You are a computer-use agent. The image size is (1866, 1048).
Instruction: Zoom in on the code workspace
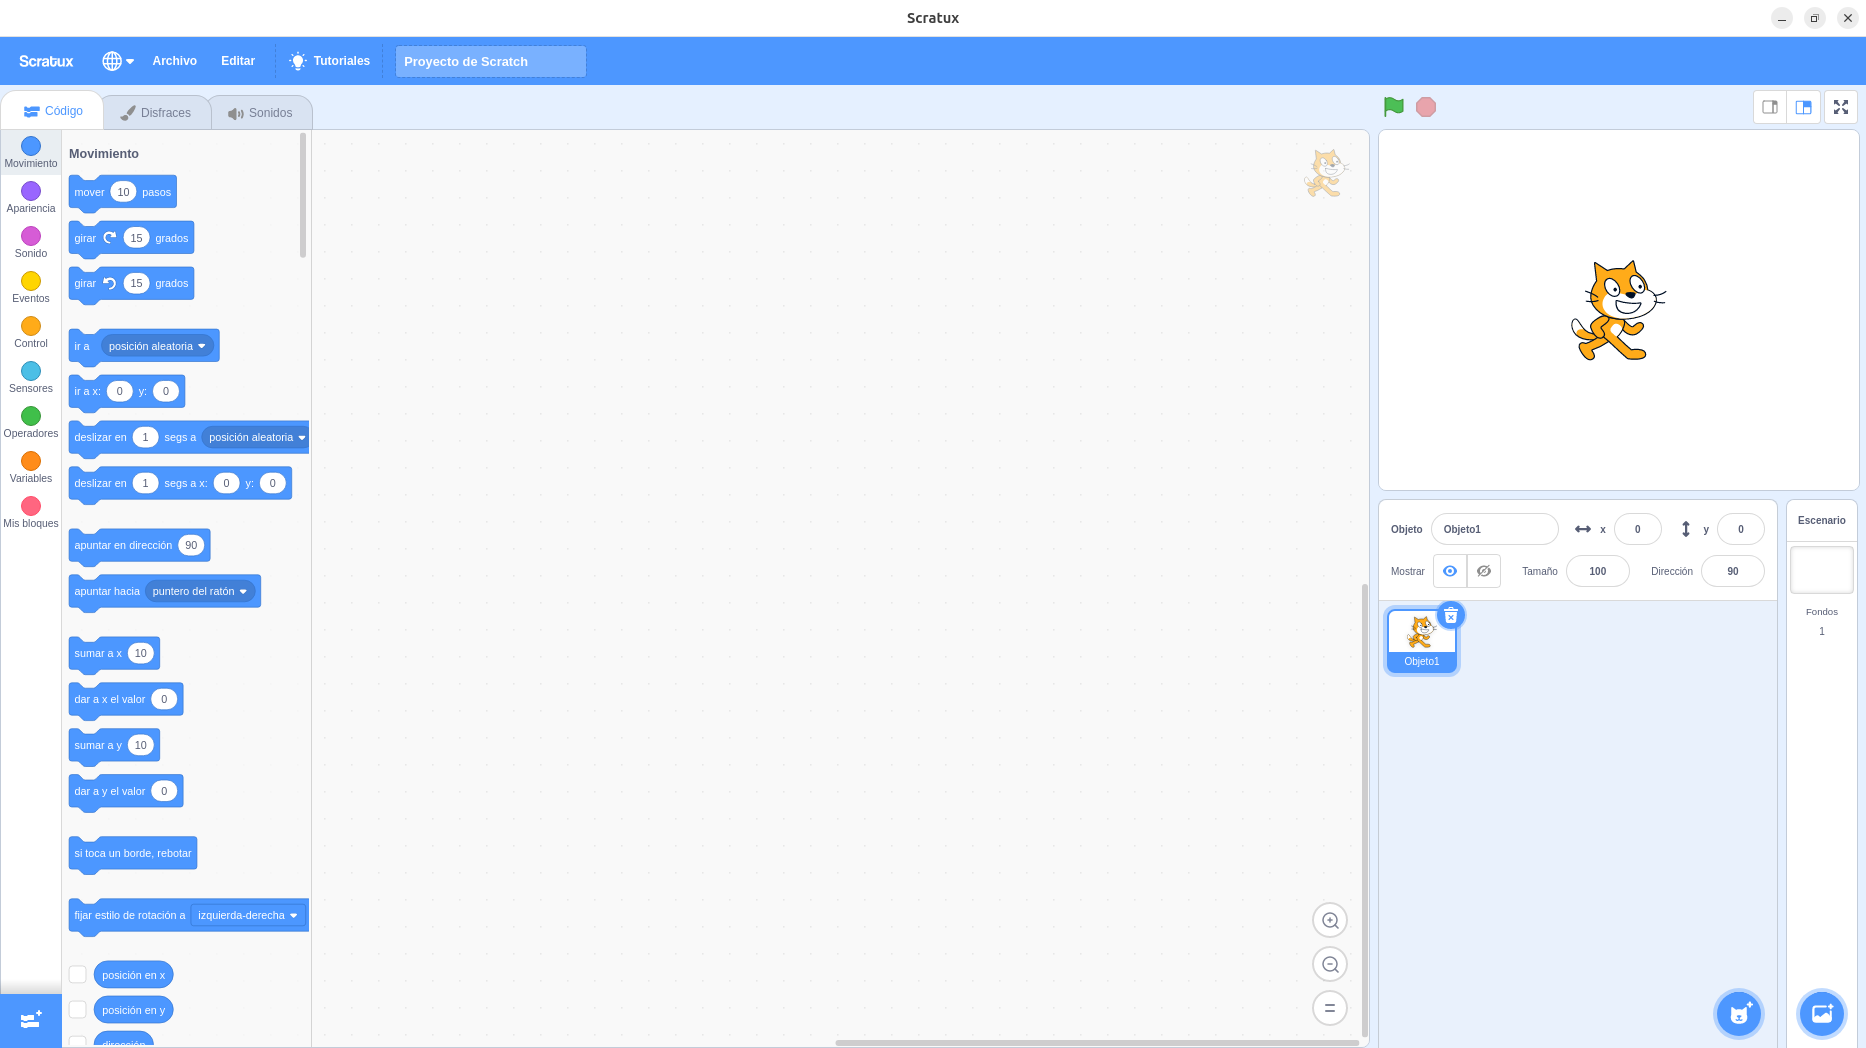(1329, 920)
